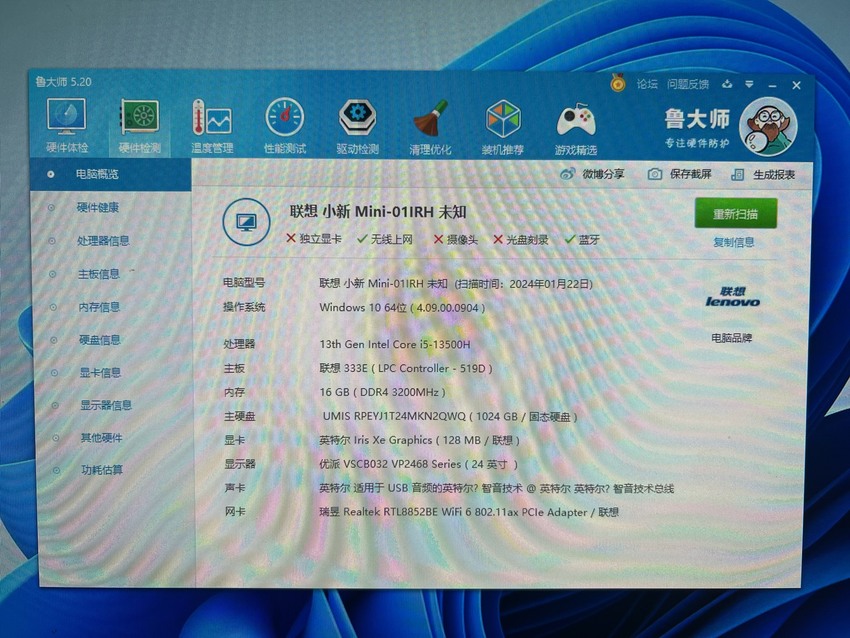The width and height of the screenshot is (850, 638).
Task: Click the Windows 10 64位 operating system value
Action: tap(402, 308)
